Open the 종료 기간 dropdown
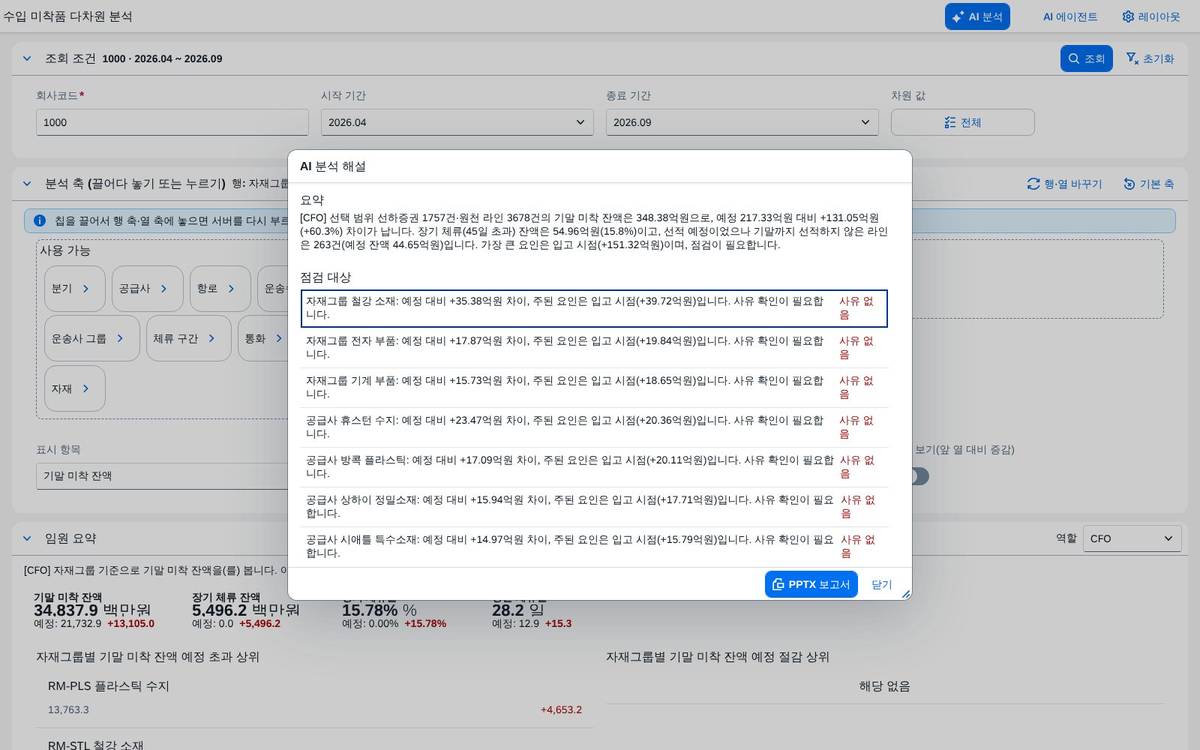This screenshot has height=750, width=1200. pos(742,122)
